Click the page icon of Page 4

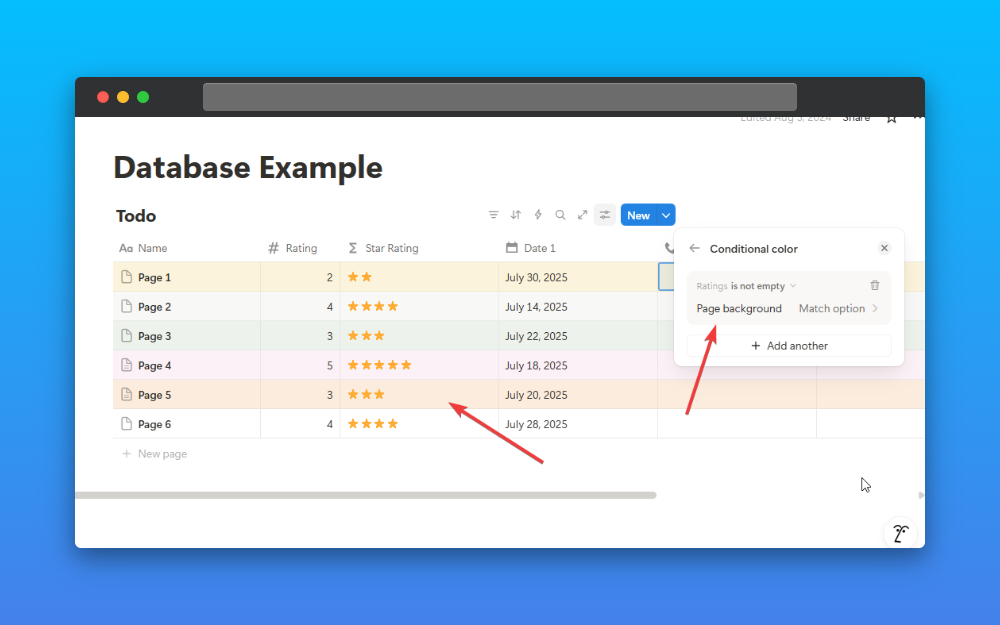point(126,365)
